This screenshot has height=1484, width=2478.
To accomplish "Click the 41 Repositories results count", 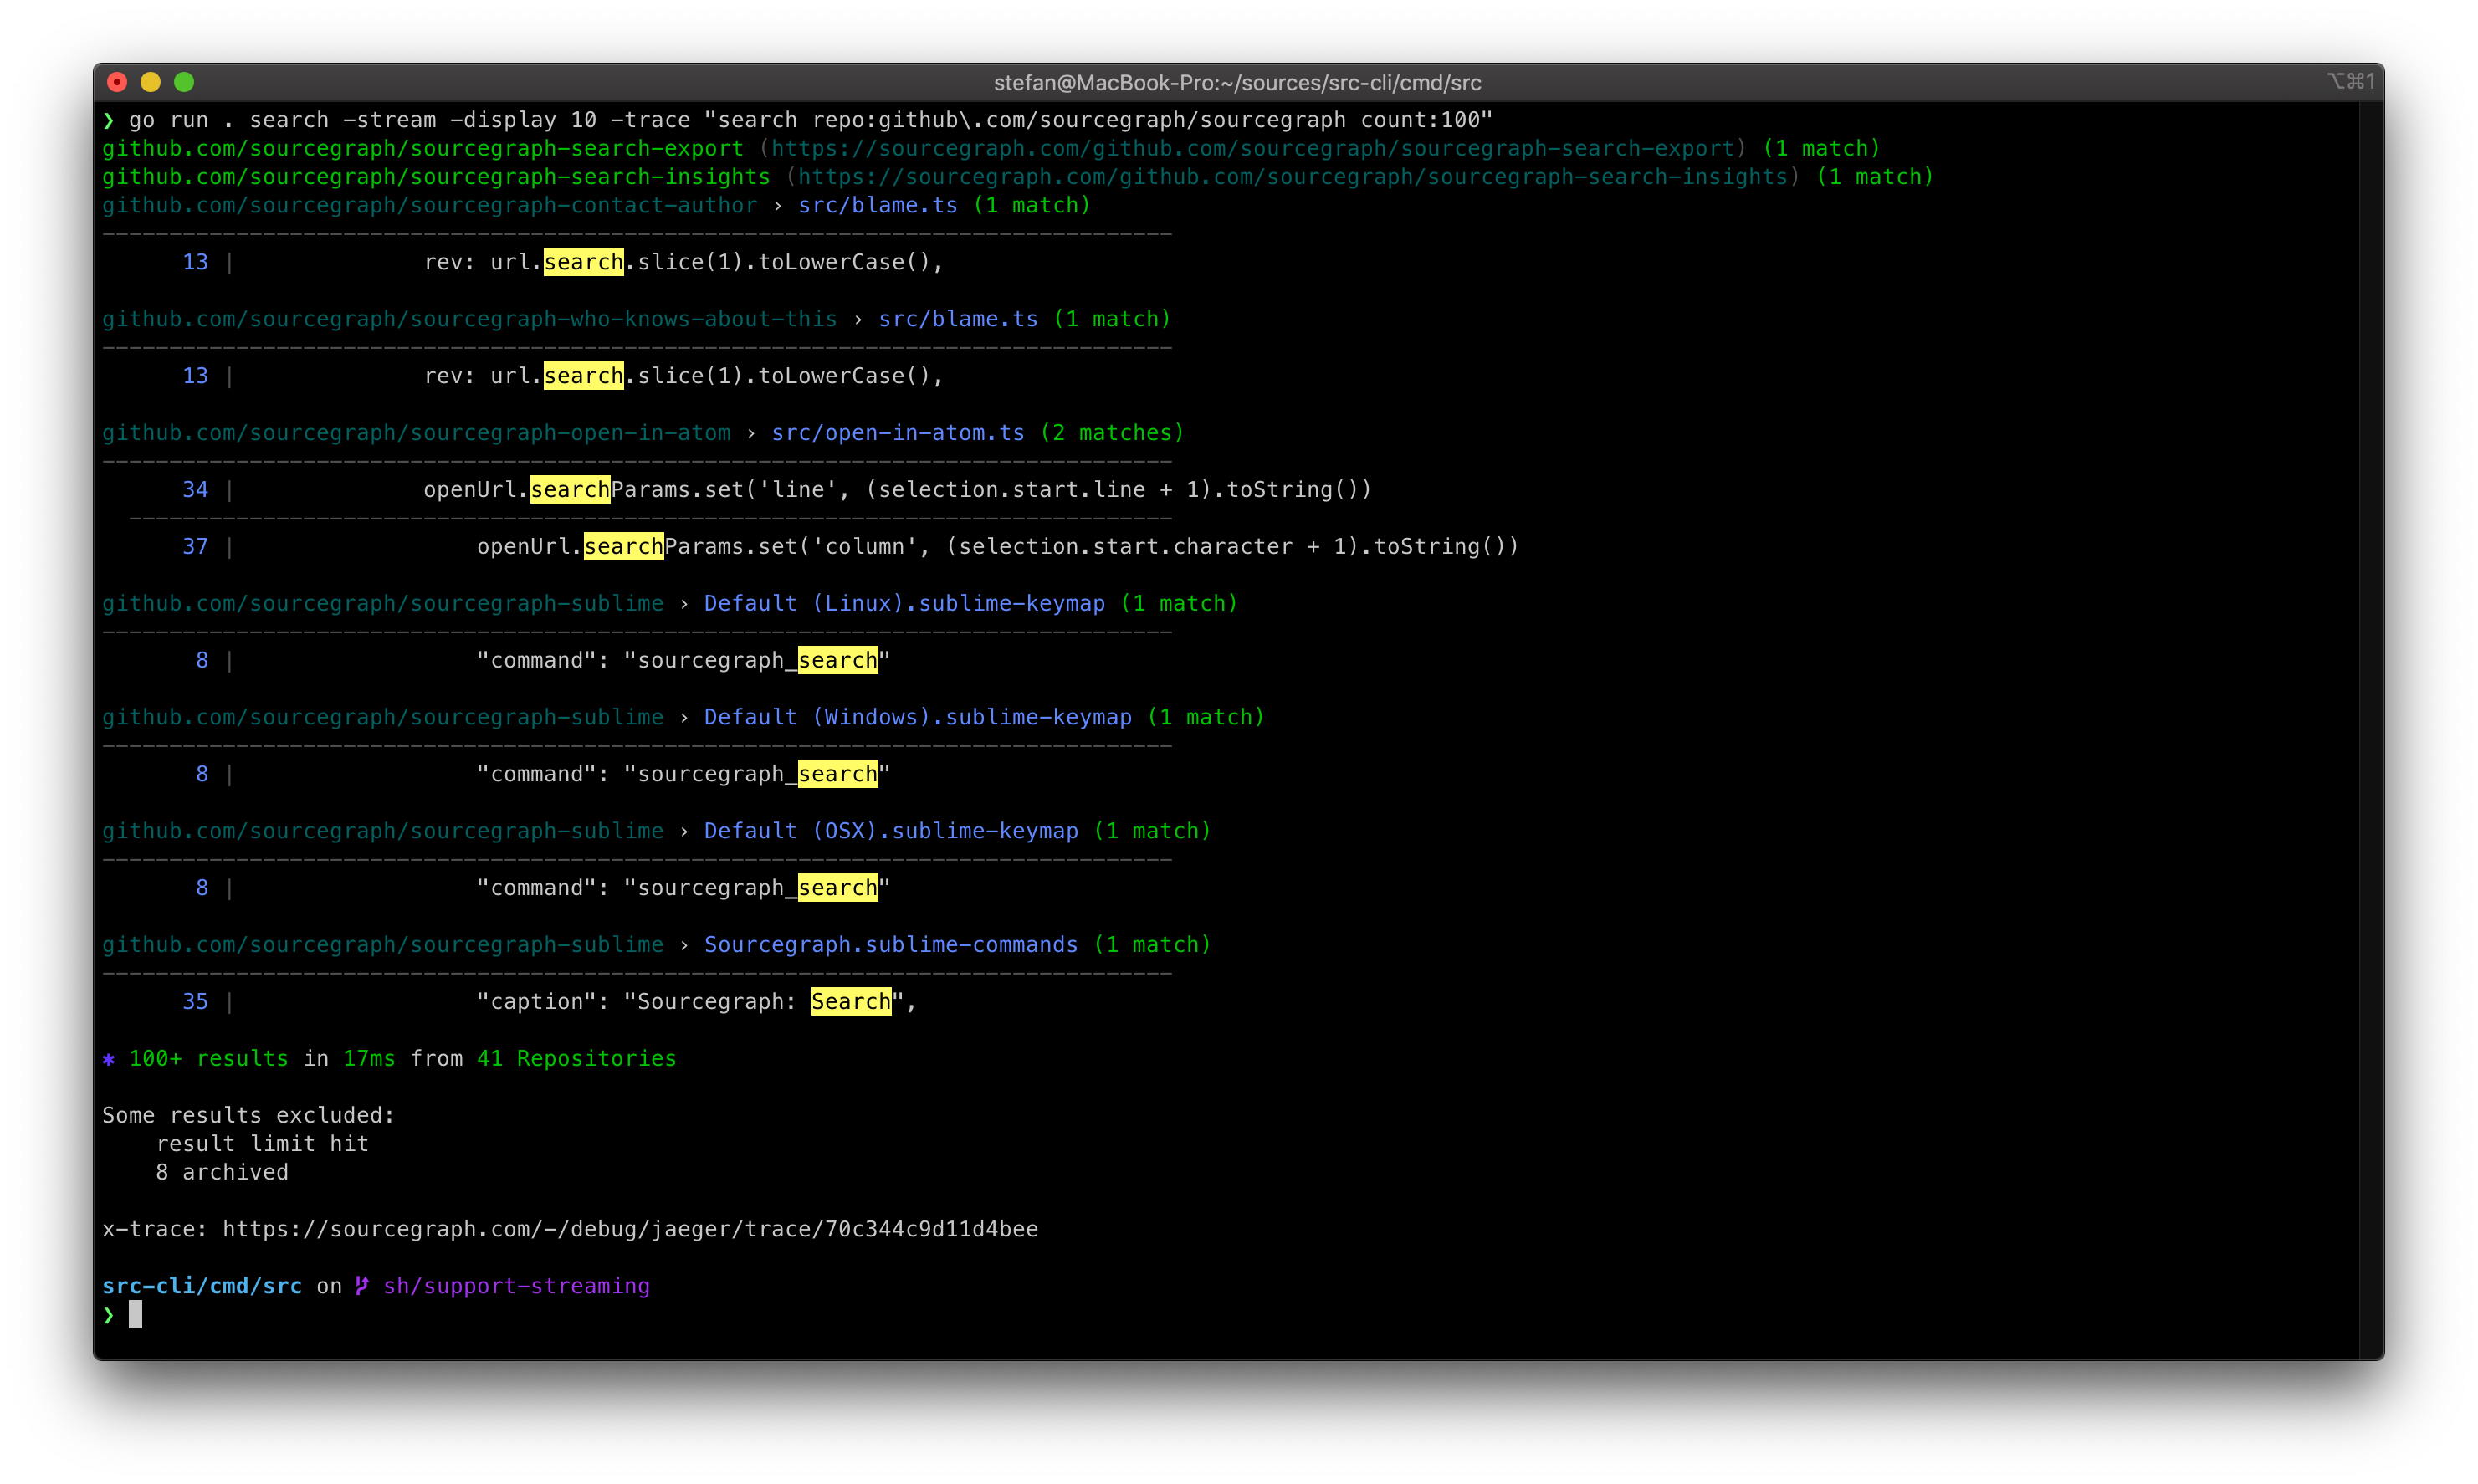I will coord(576,1058).
